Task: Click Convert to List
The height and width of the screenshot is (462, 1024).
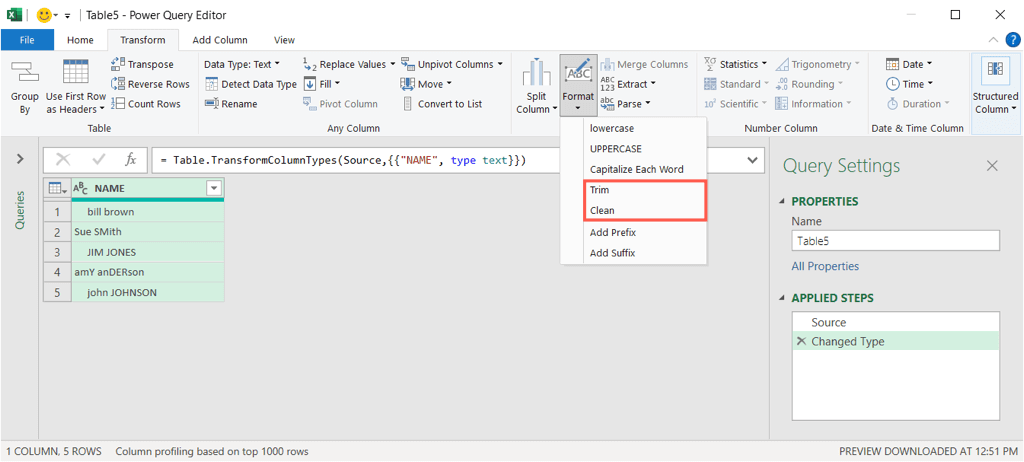Action: click(x=441, y=103)
